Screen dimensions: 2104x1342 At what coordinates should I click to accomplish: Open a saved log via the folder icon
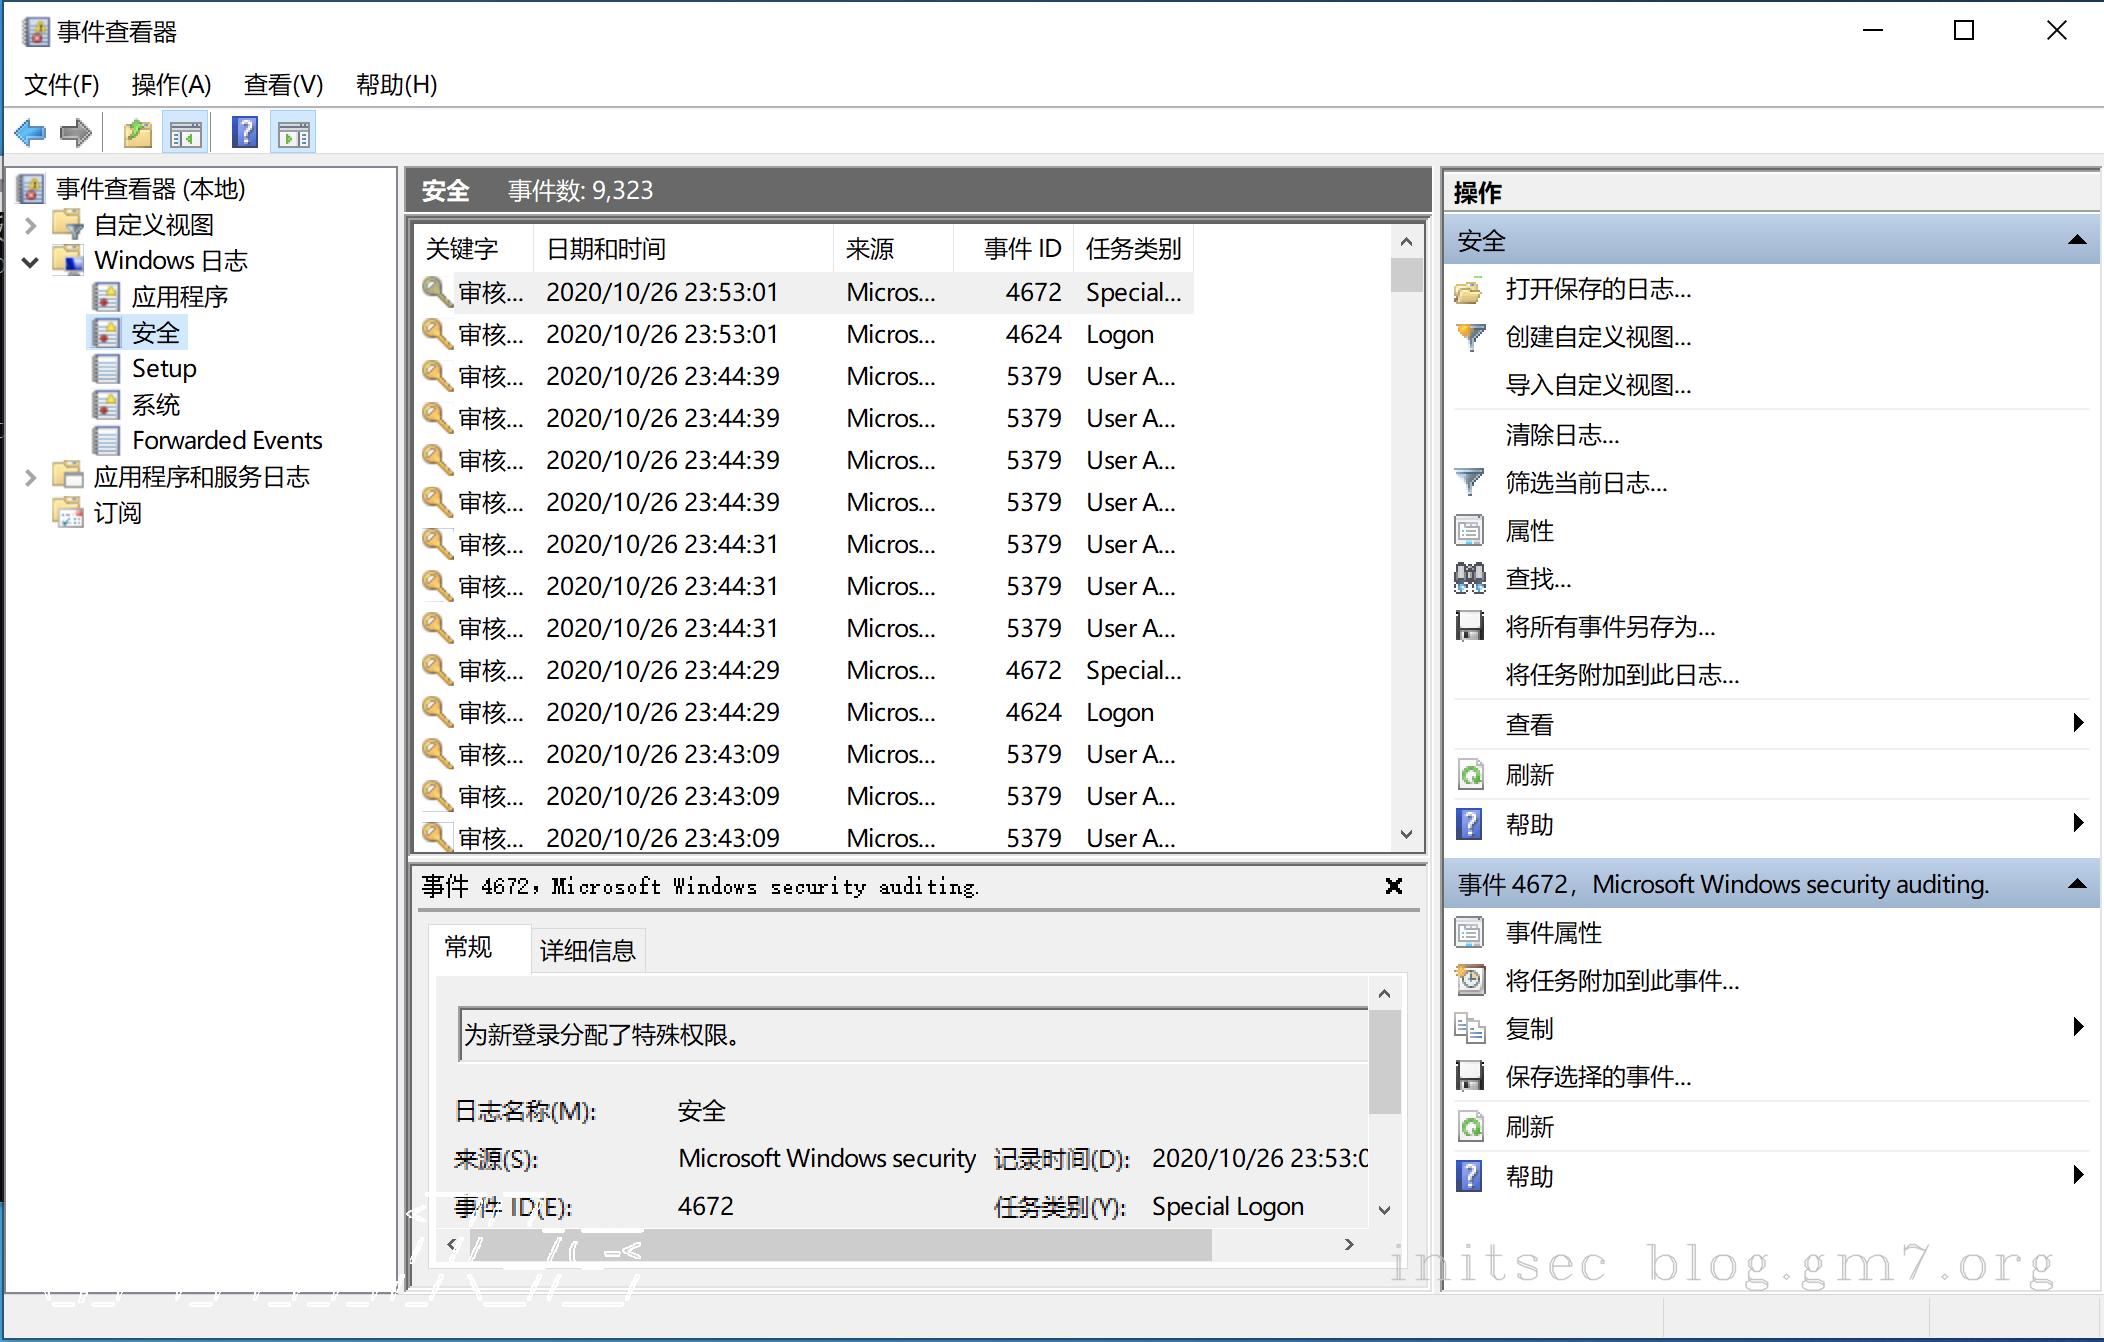[x=1469, y=289]
